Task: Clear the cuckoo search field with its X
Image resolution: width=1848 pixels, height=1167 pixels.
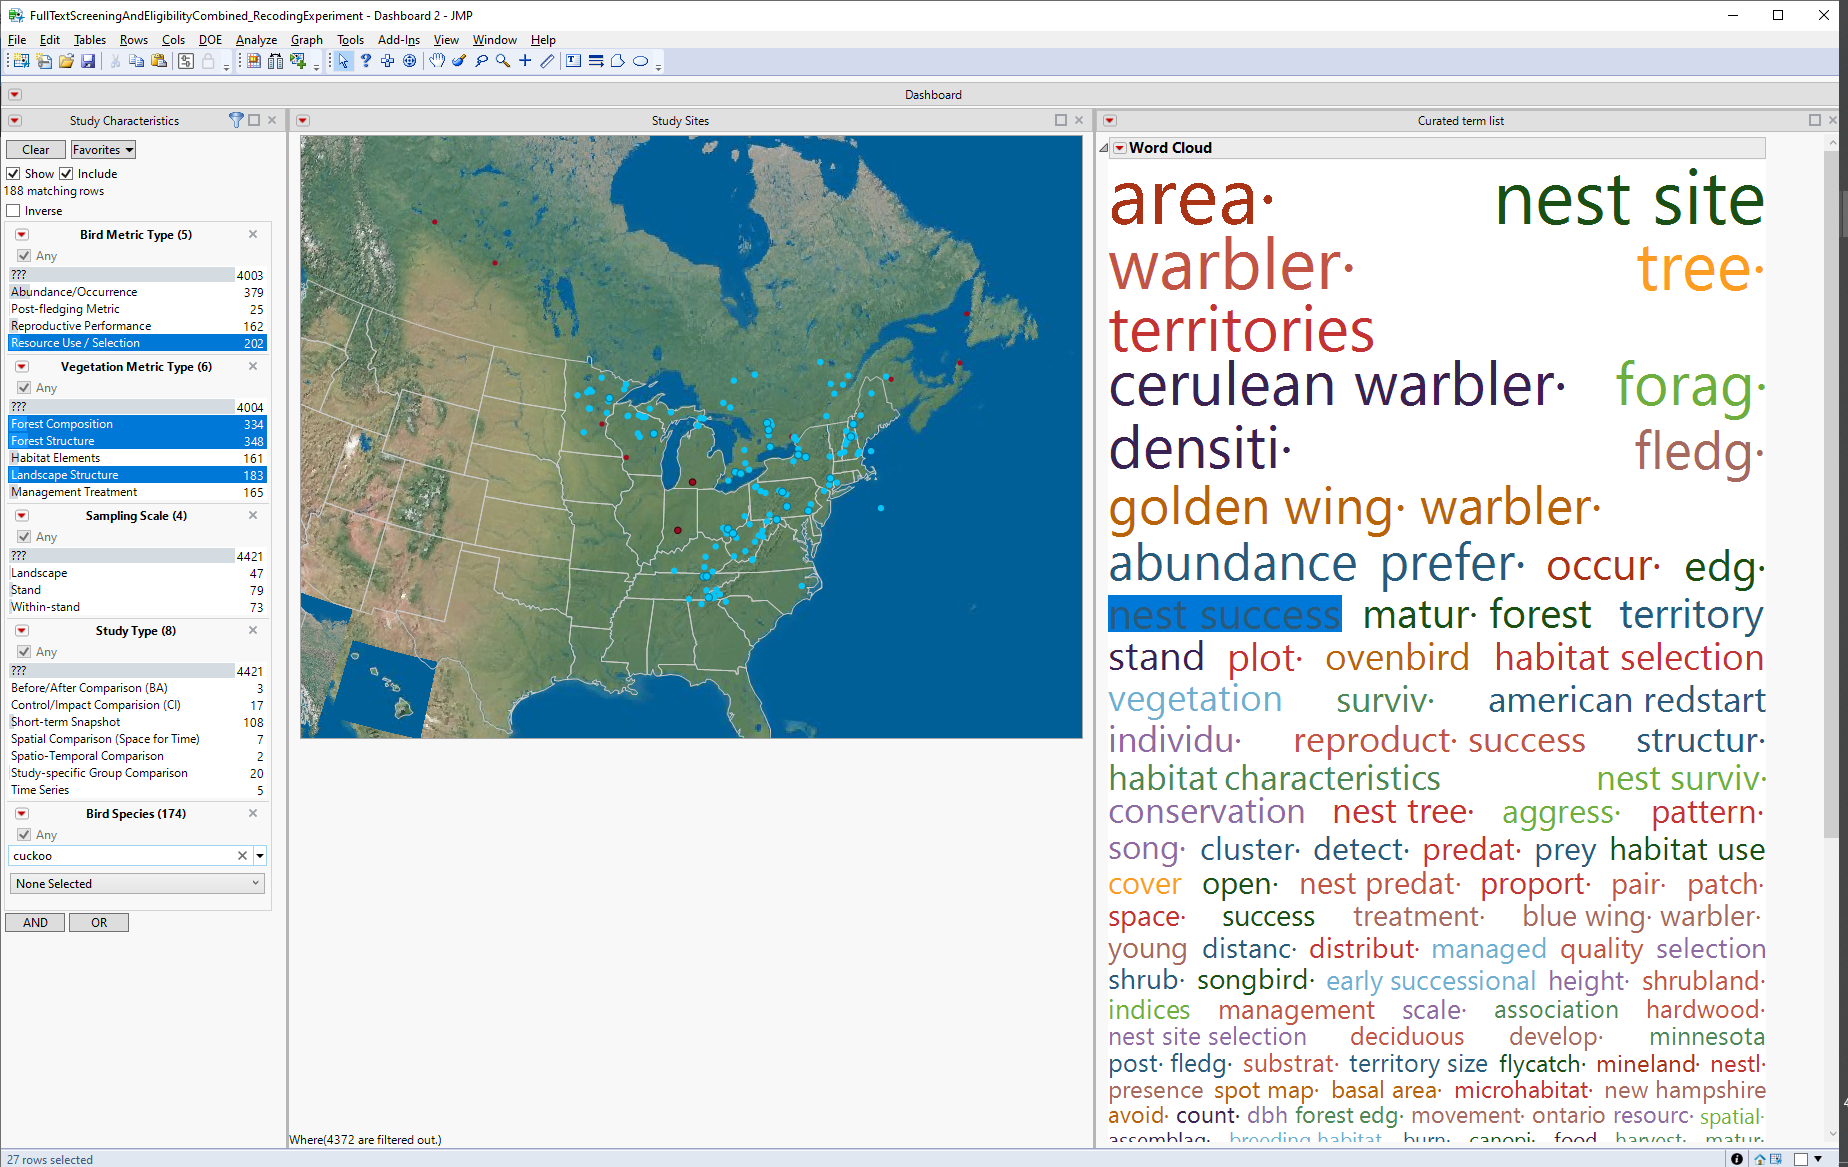Action: coord(242,856)
